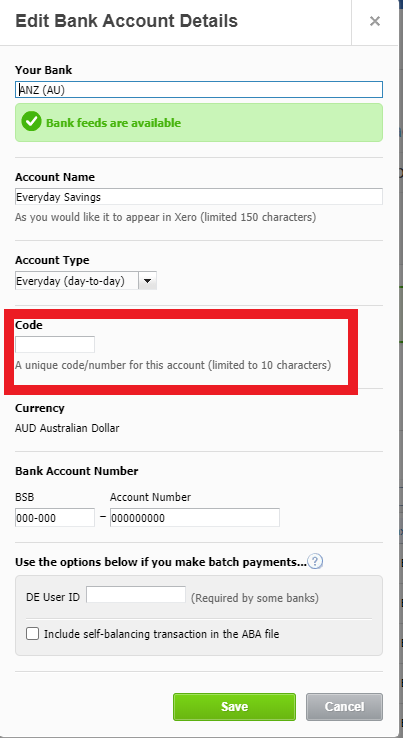Viewport: 403px width, 738px height.
Task: Click the BSB field showing 000-000
Action: tap(55, 518)
